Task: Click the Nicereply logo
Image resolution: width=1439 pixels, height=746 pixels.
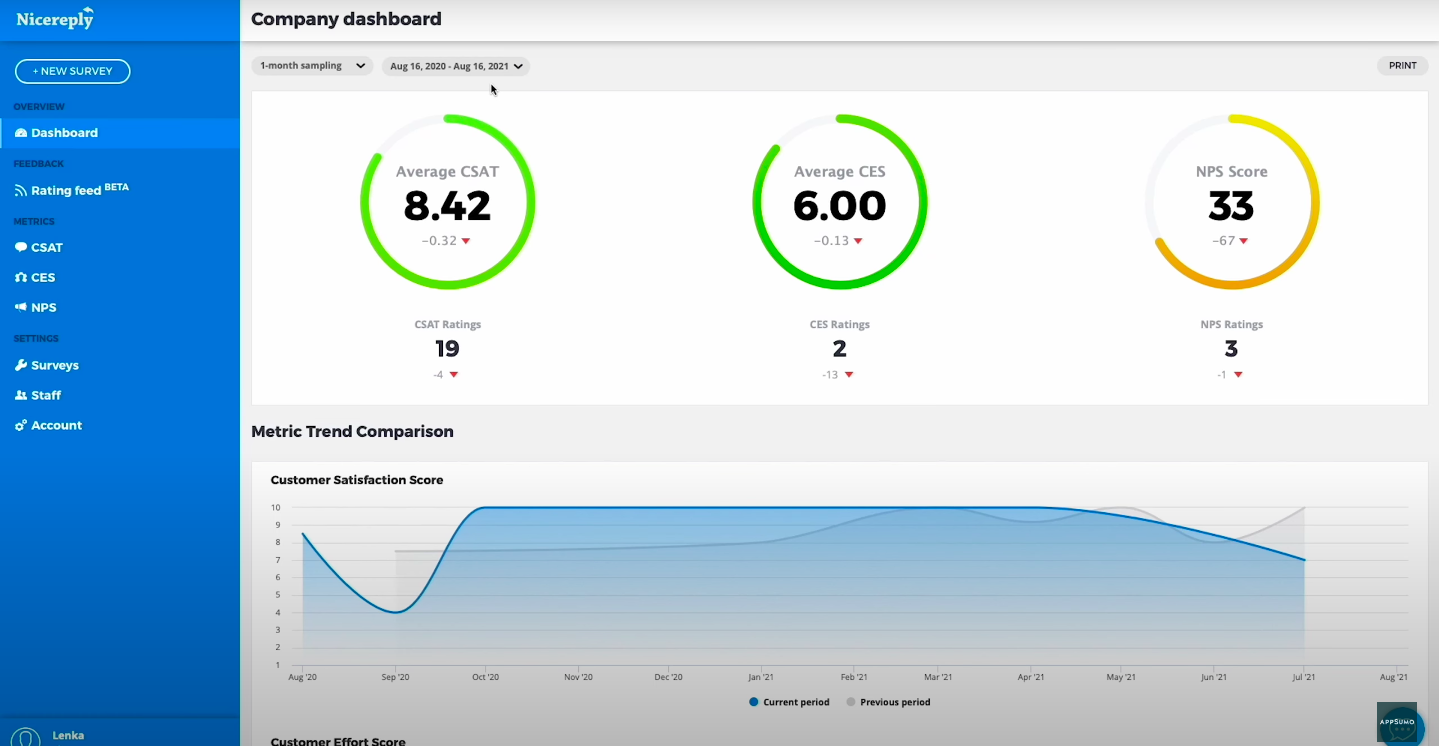Action: tap(55, 19)
